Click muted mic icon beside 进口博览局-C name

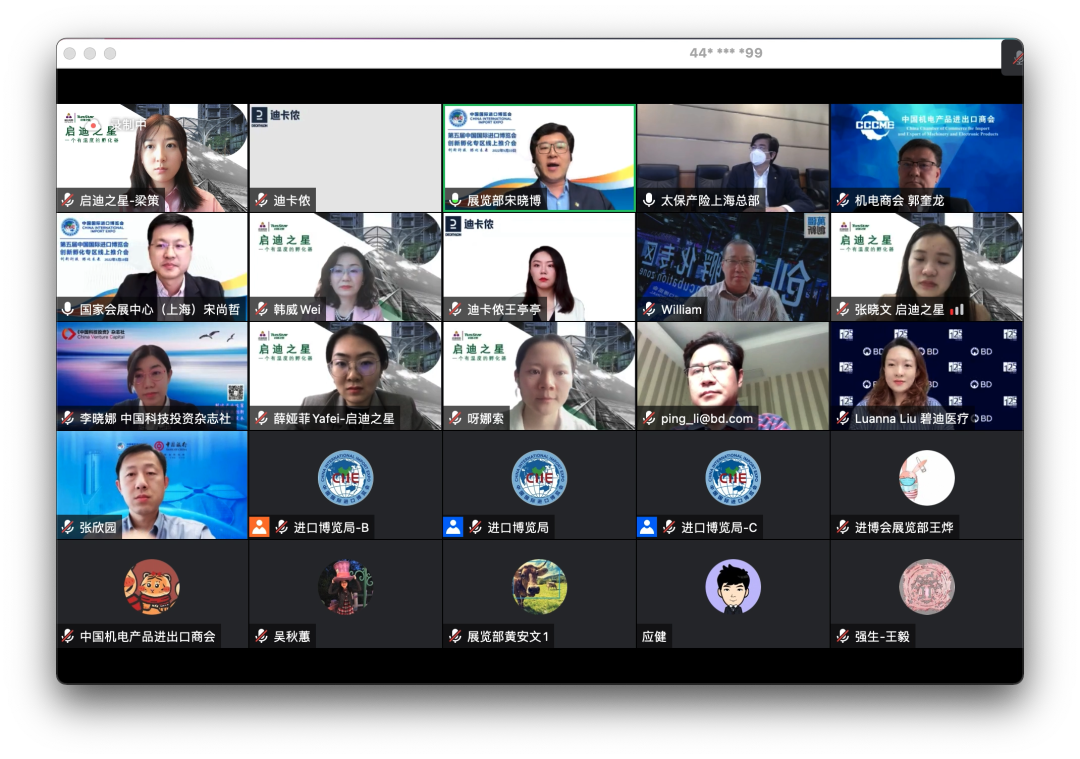point(669,528)
